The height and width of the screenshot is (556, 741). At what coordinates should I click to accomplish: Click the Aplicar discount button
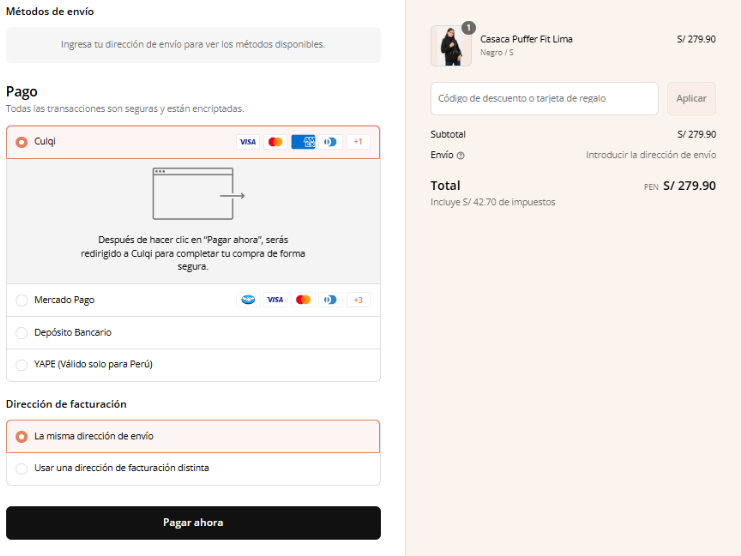pyautogui.click(x=691, y=98)
